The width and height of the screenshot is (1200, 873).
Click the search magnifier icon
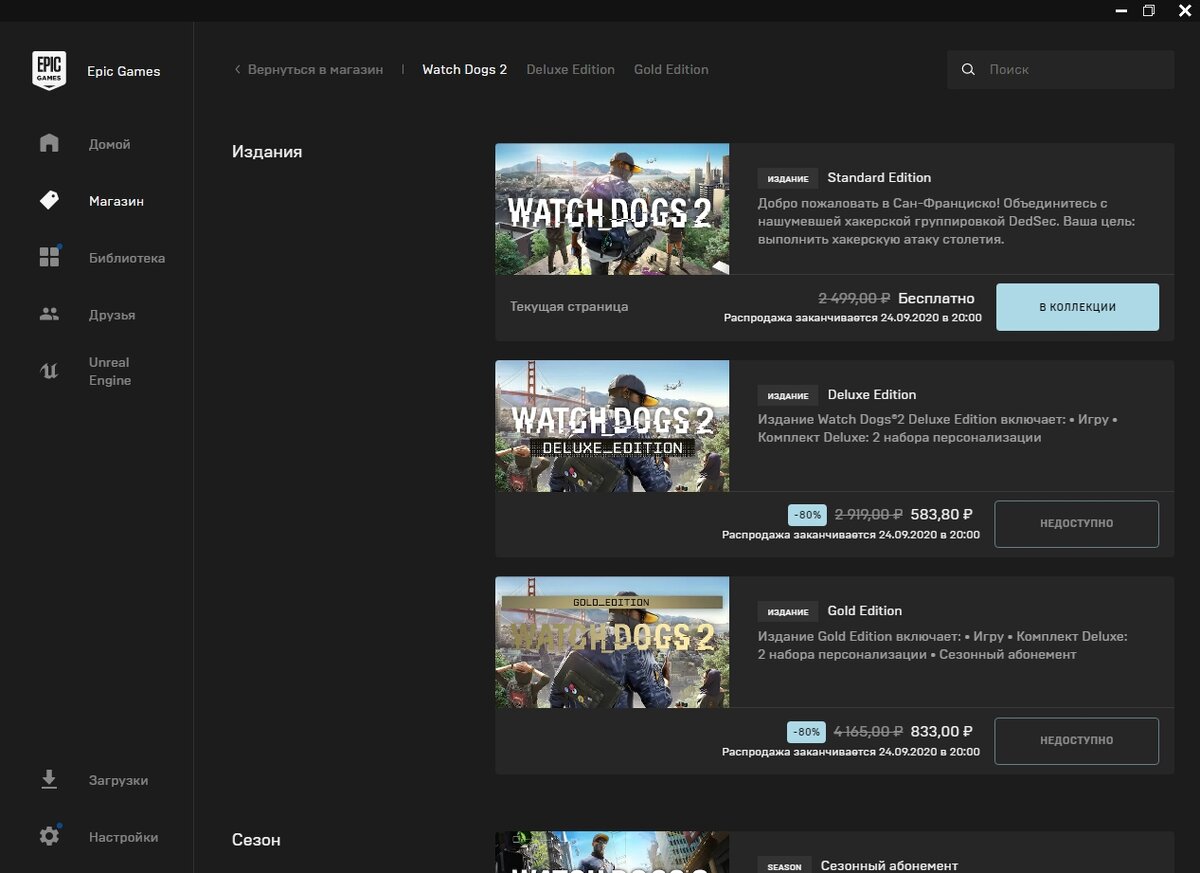coord(968,70)
